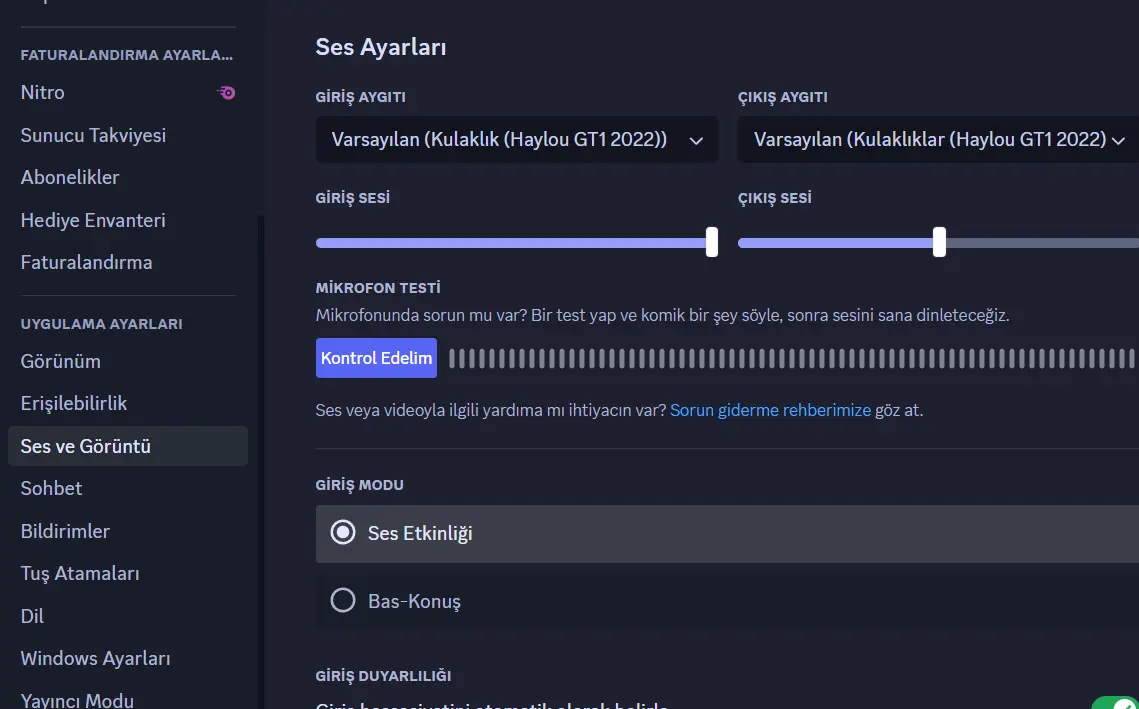This screenshot has width=1139, height=709.
Task: Click the Nitro badge icon in sidebar
Action: click(x=226, y=93)
